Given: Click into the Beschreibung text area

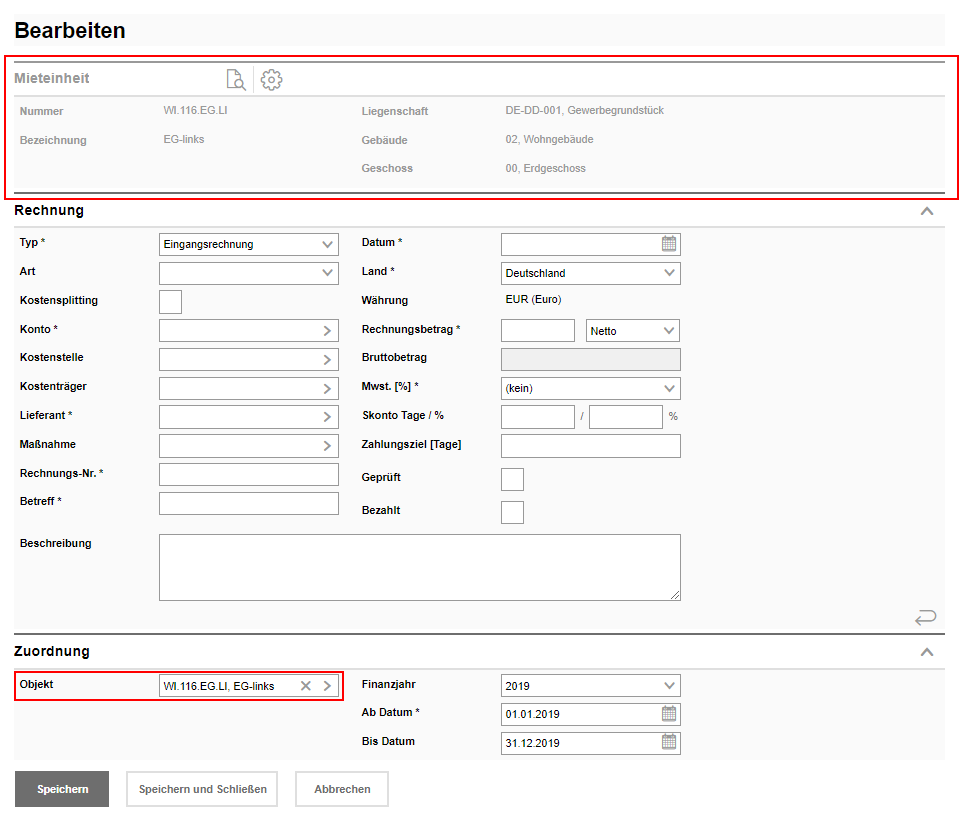Looking at the screenshot, I should 420,567.
